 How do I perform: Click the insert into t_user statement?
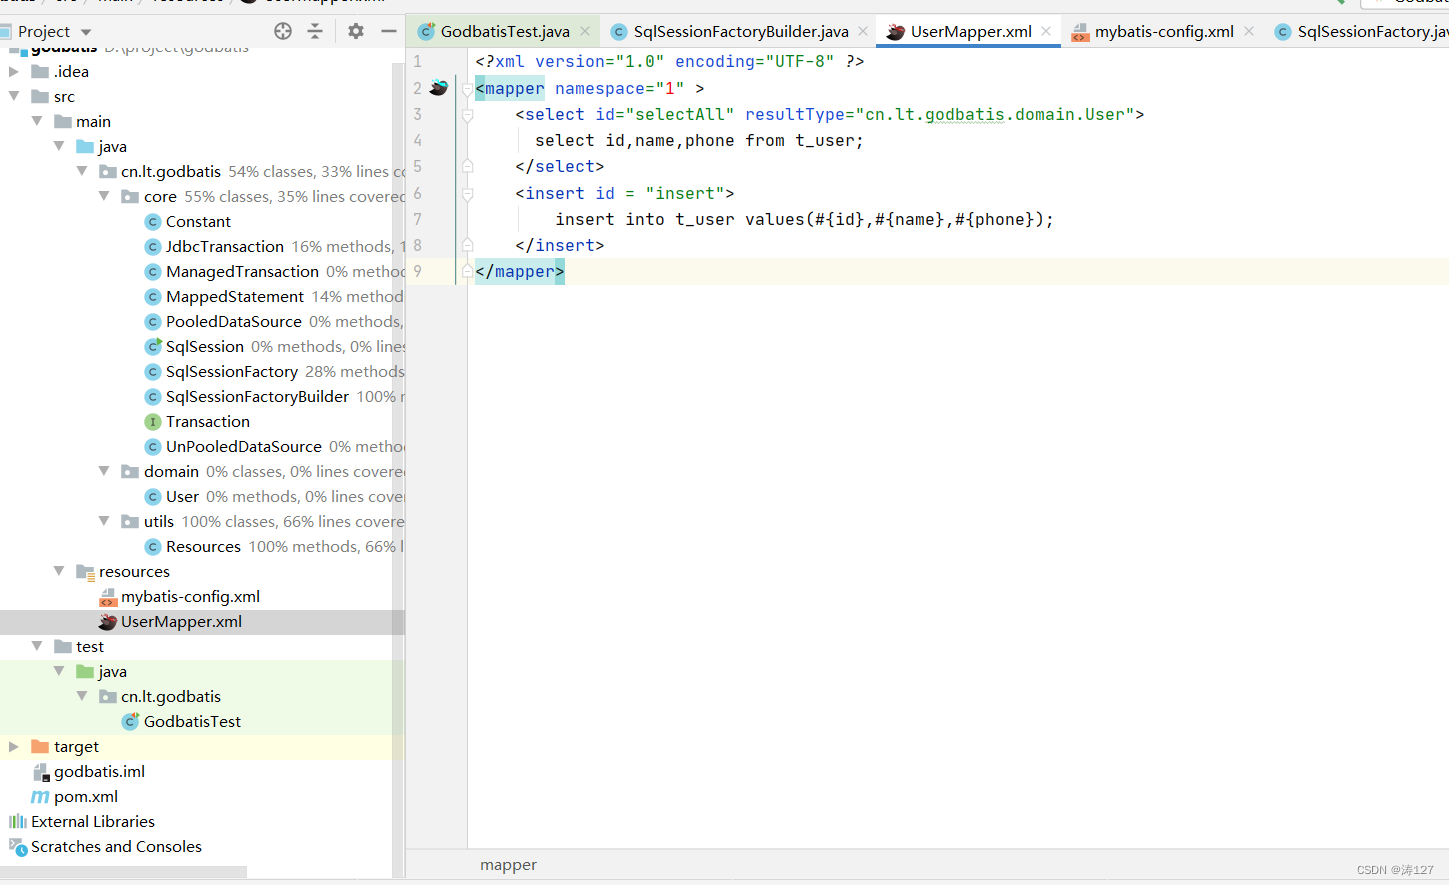point(805,219)
